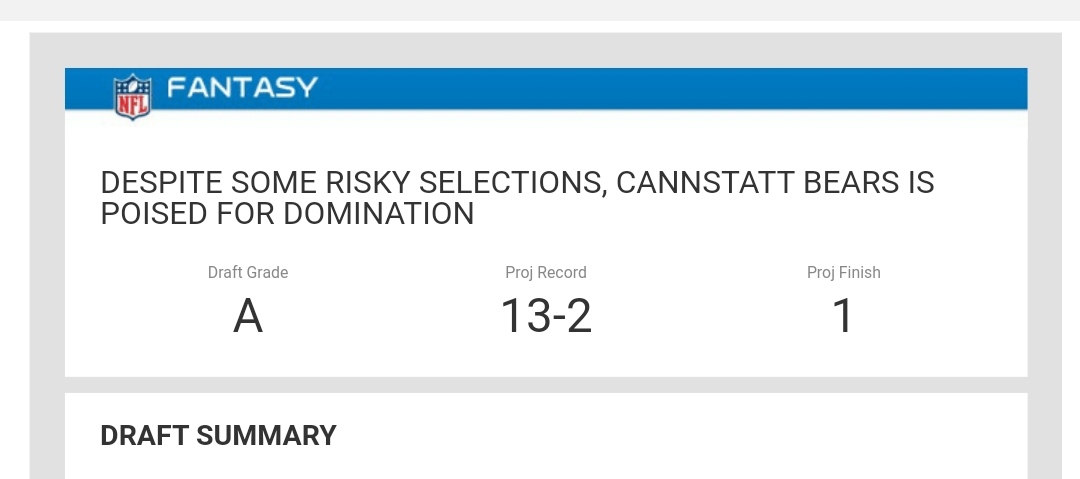This screenshot has width=1080, height=479.
Task: Click the gray divider above Draft Summary card
Action: 546,385
